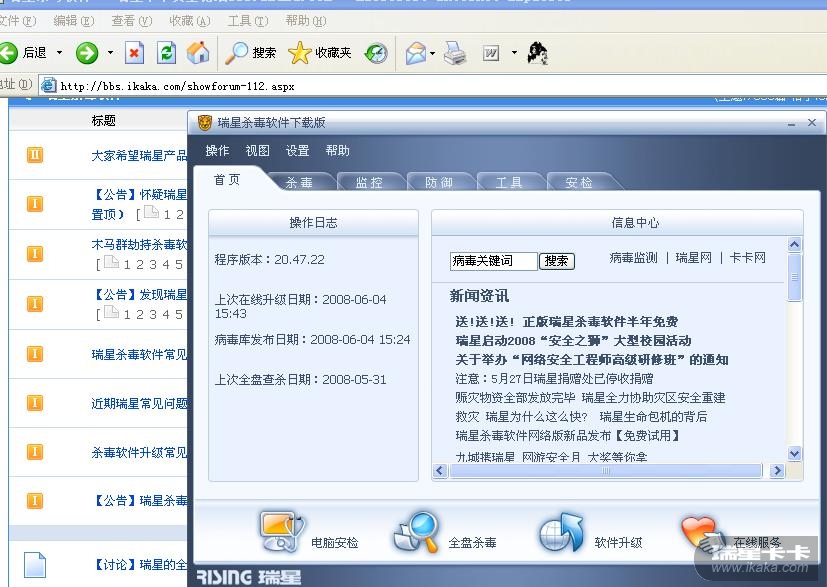Open the 病毒监测 link
This screenshot has width=827, height=587.
633,258
